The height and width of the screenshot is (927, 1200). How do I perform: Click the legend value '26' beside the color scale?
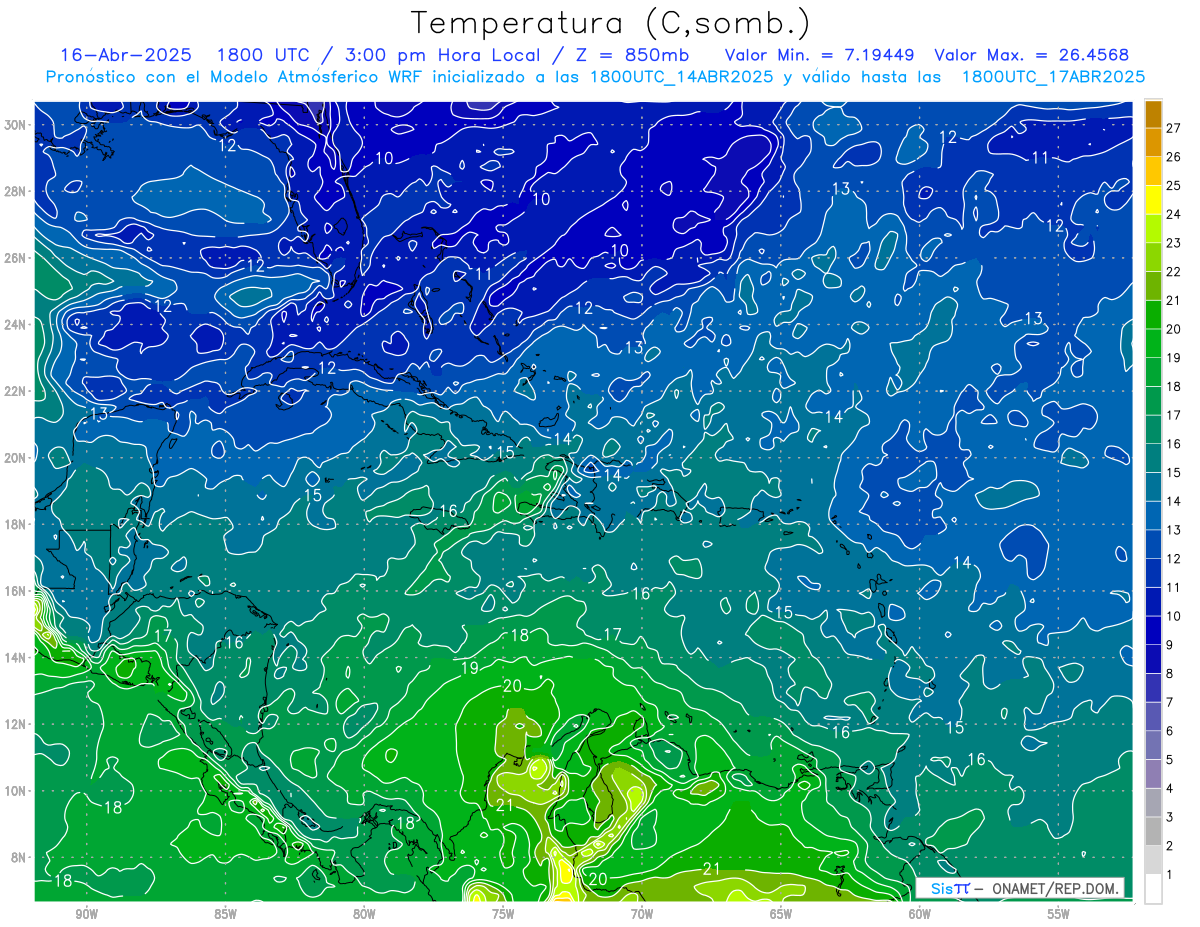coord(1174,157)
